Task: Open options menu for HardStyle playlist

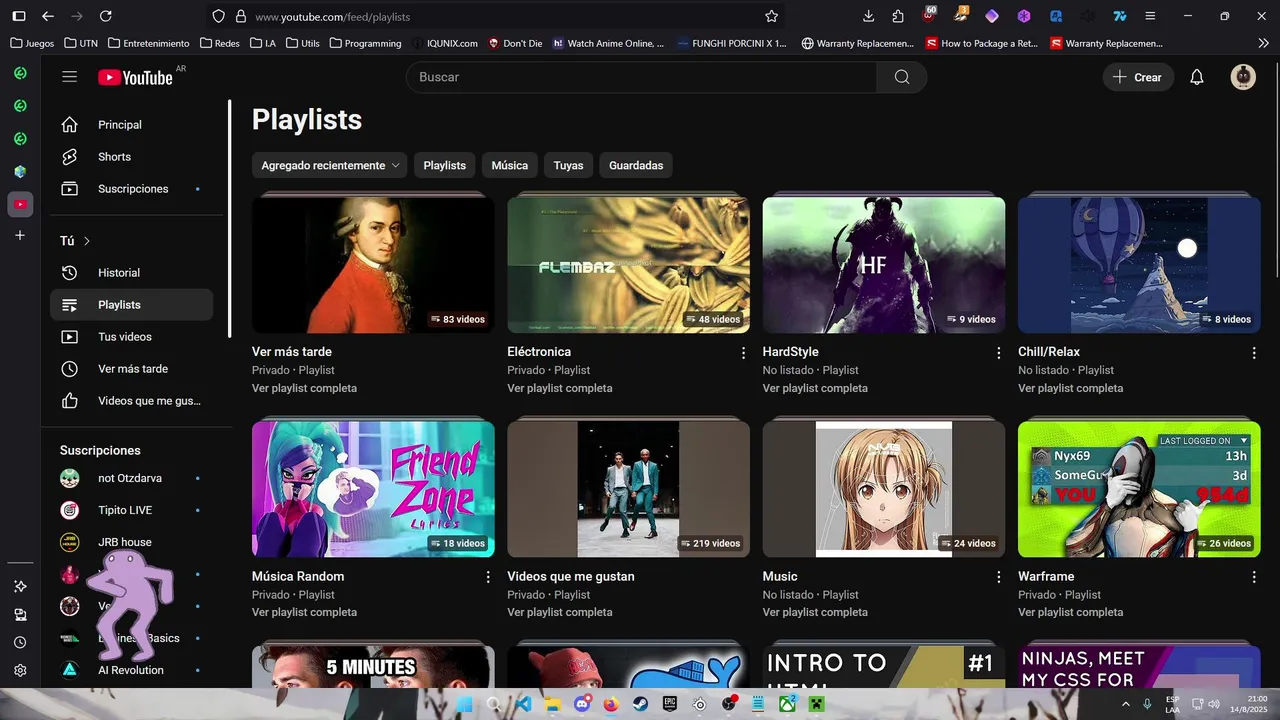Action: [x=998, y=353]
